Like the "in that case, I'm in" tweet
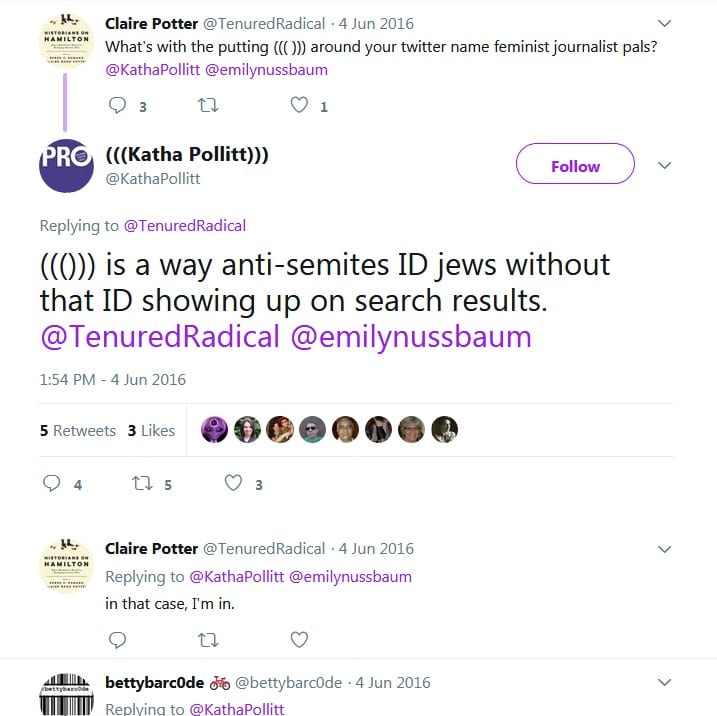This screenshot has height=716, width=717. click(x=299, y=639)
